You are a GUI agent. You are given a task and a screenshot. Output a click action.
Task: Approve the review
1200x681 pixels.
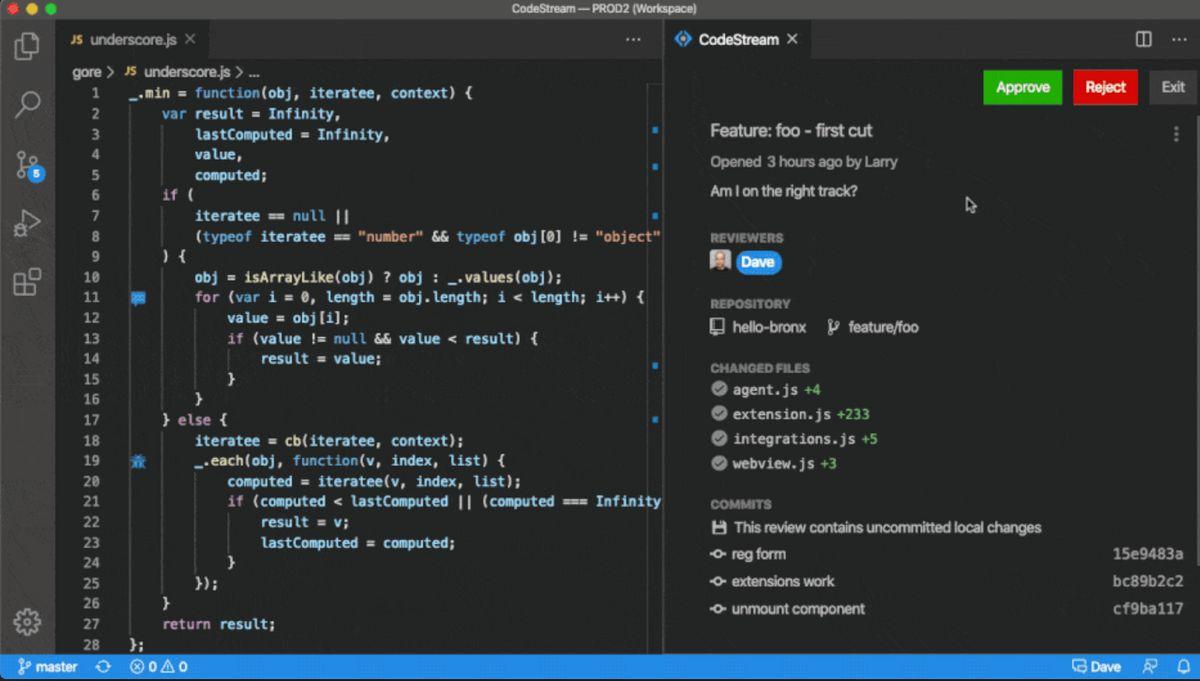[1023, 87]
